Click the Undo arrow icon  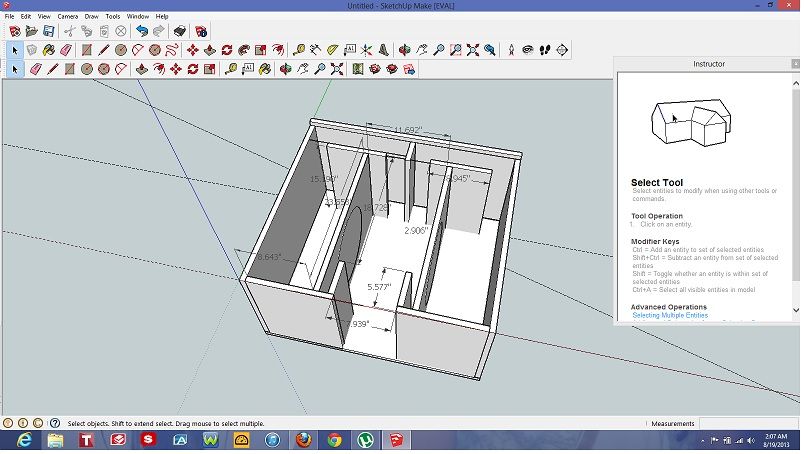point(142,31)
